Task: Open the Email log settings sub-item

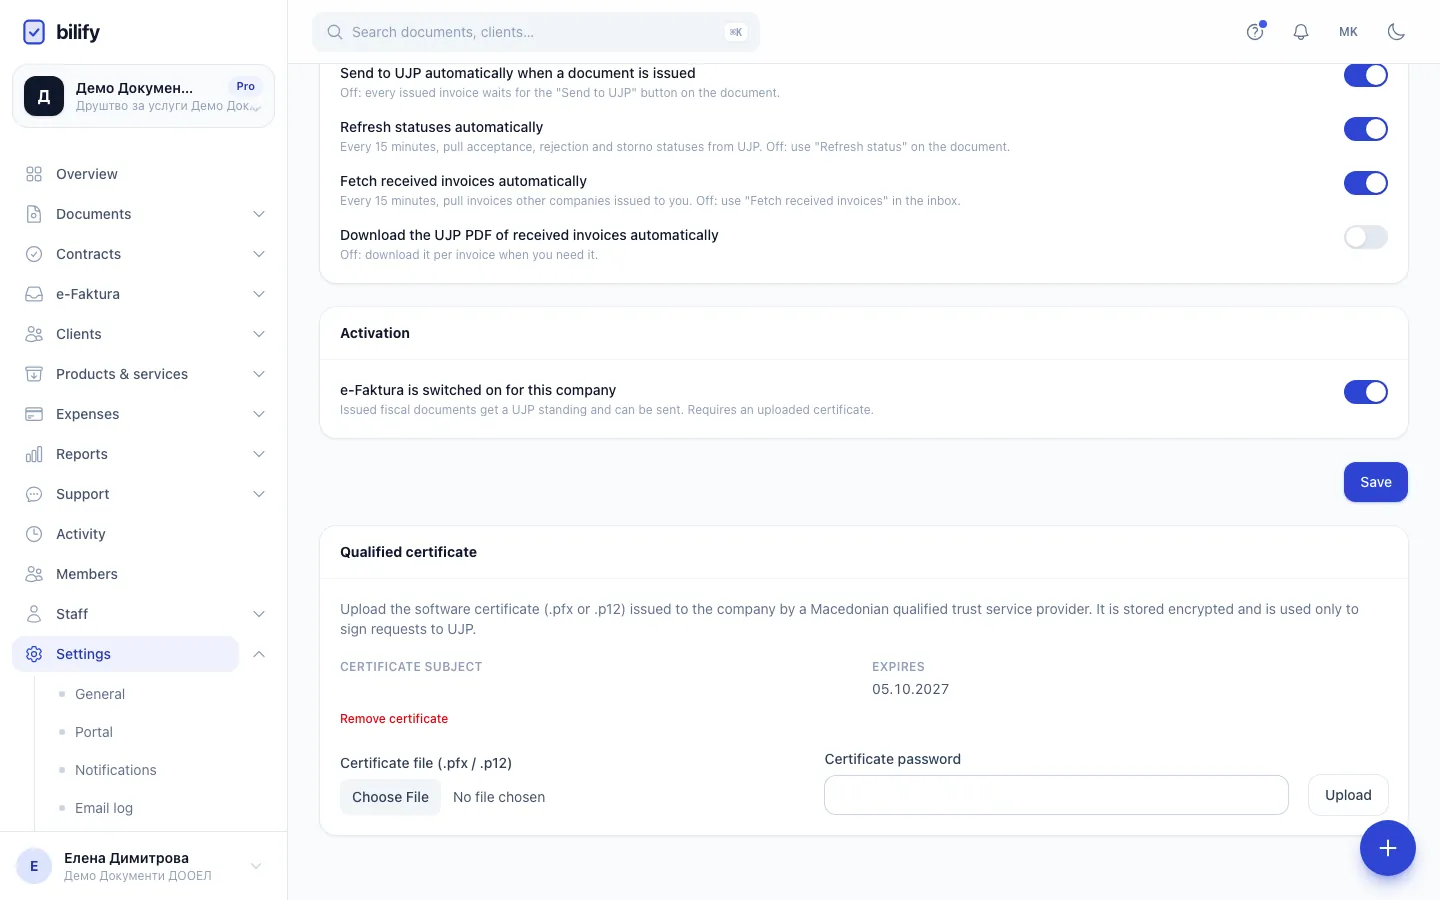Action: click(x=104, y=808)
